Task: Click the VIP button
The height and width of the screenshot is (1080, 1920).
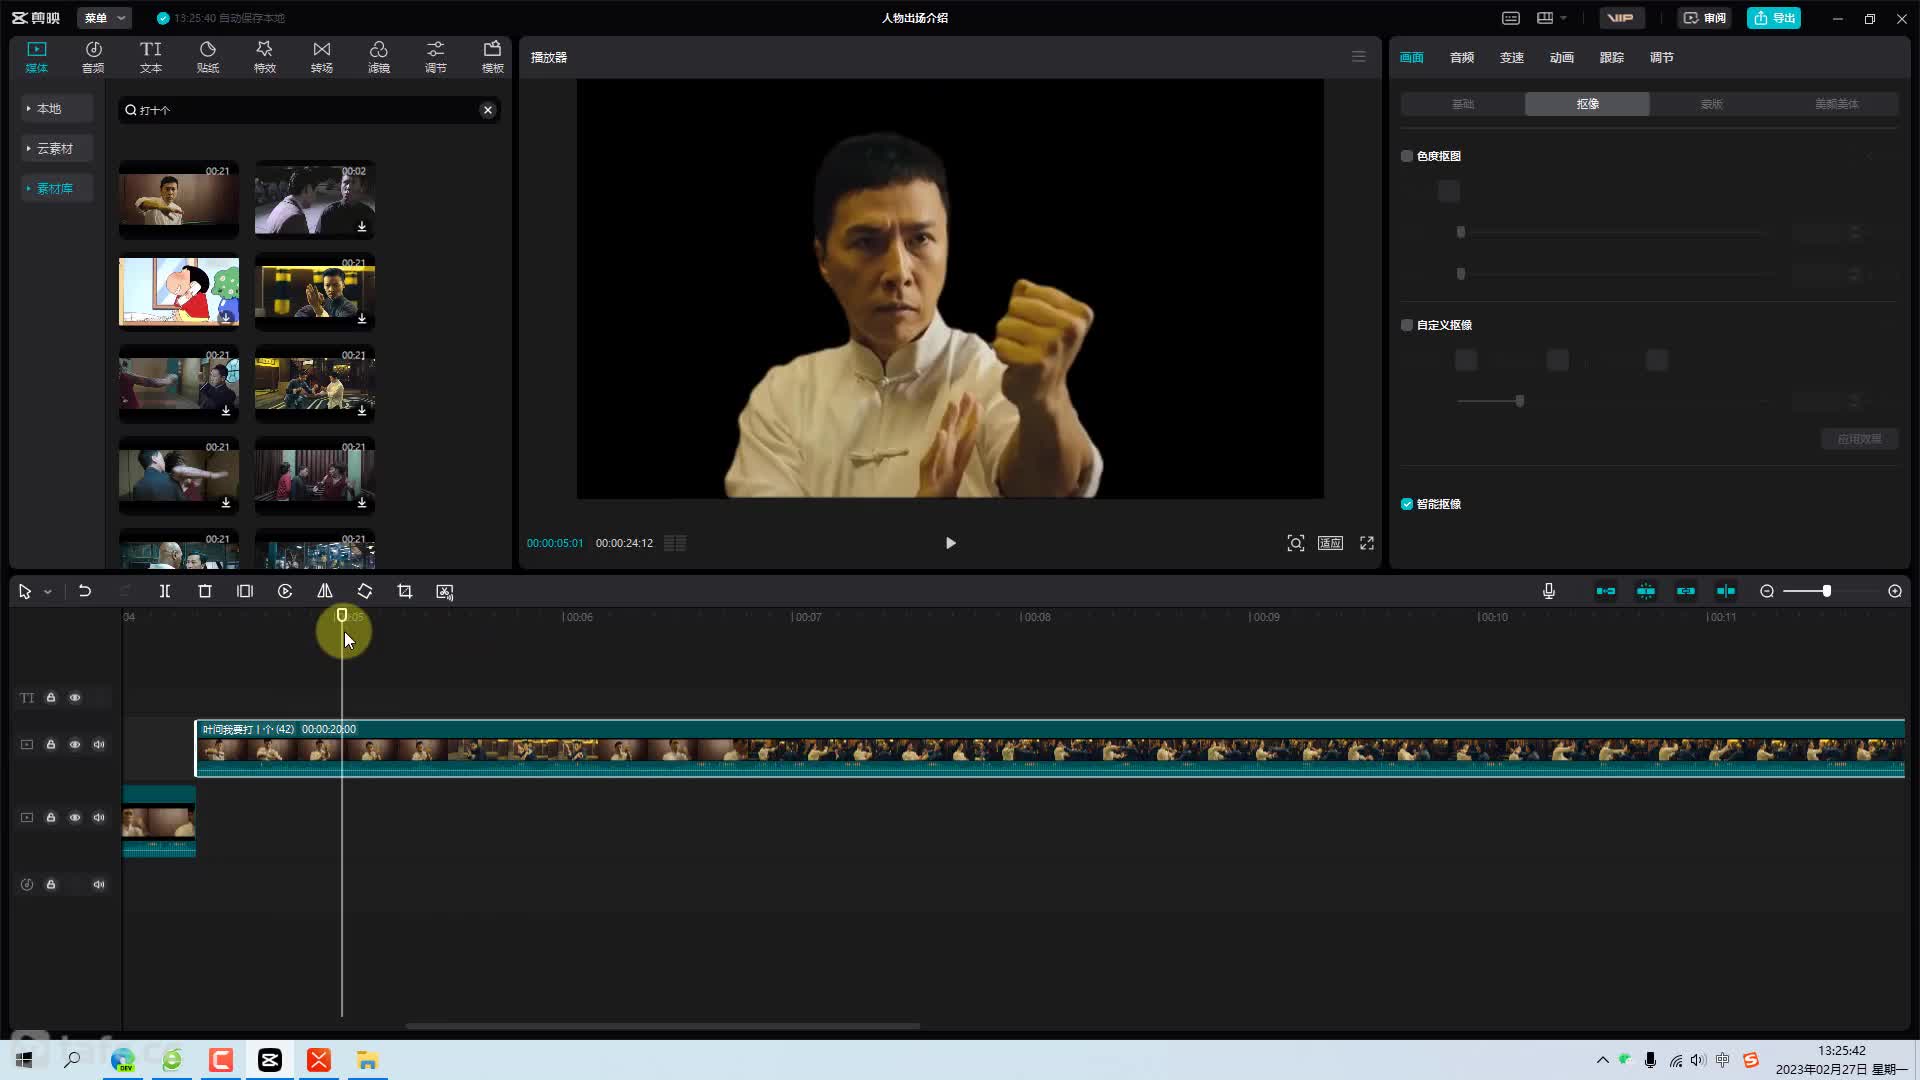Action: [1621, 18]
